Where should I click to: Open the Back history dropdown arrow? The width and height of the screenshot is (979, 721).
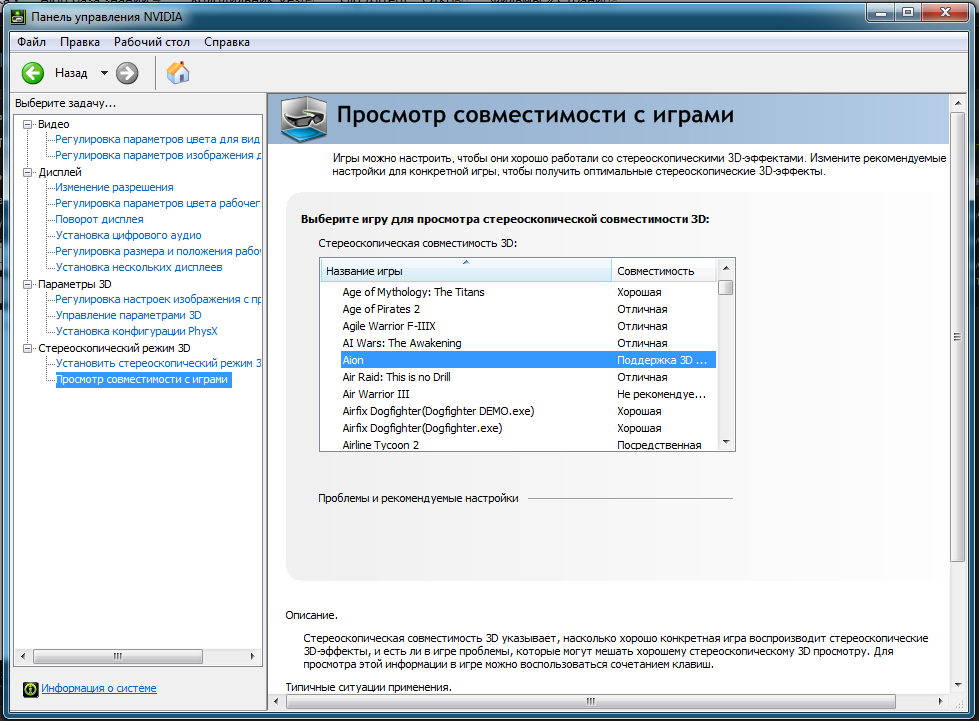[104, 73]
